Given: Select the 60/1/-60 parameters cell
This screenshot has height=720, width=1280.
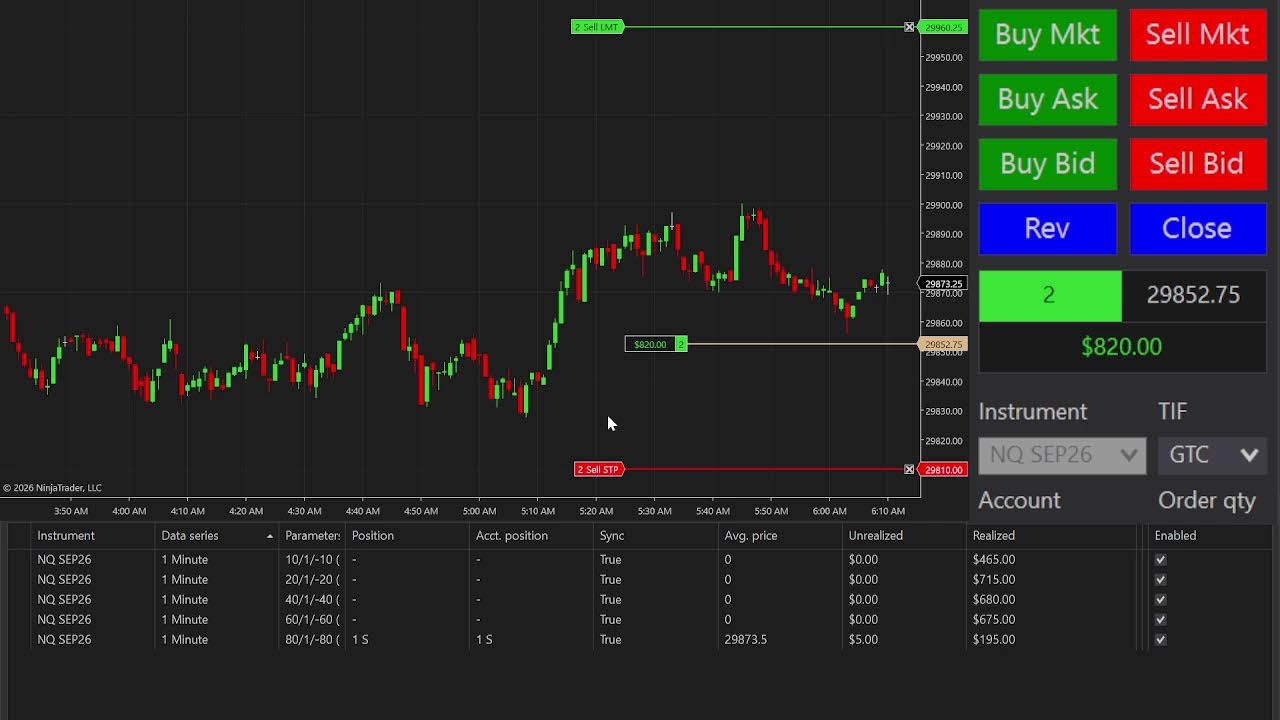Looking at the screenshot, I should pyautogui.click(x=312, y=620).
